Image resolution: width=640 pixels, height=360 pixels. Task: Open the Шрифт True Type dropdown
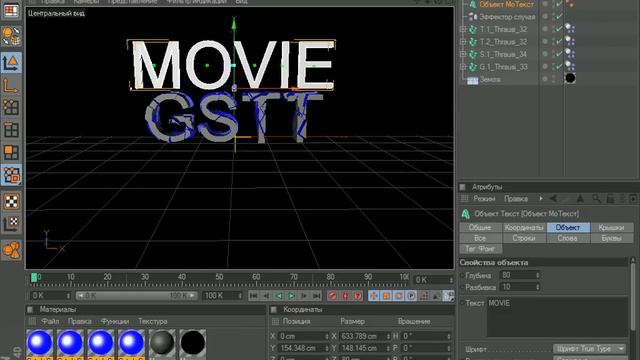590,349
